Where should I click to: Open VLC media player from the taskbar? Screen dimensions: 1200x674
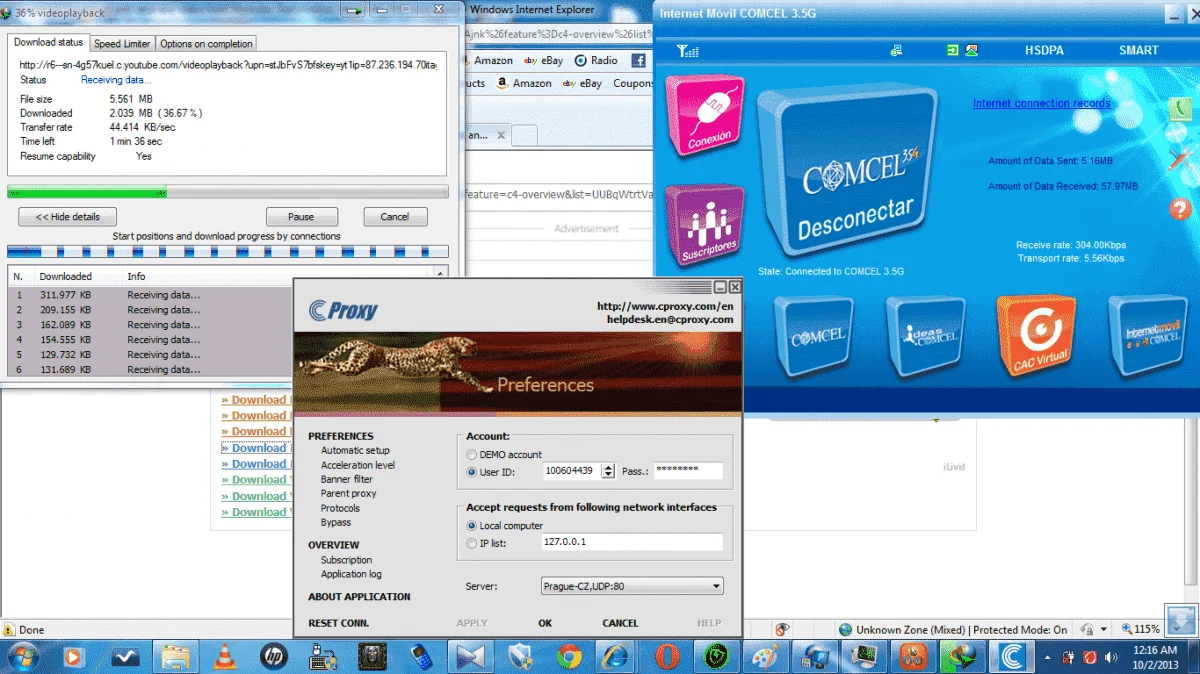(x=226, y=656)
